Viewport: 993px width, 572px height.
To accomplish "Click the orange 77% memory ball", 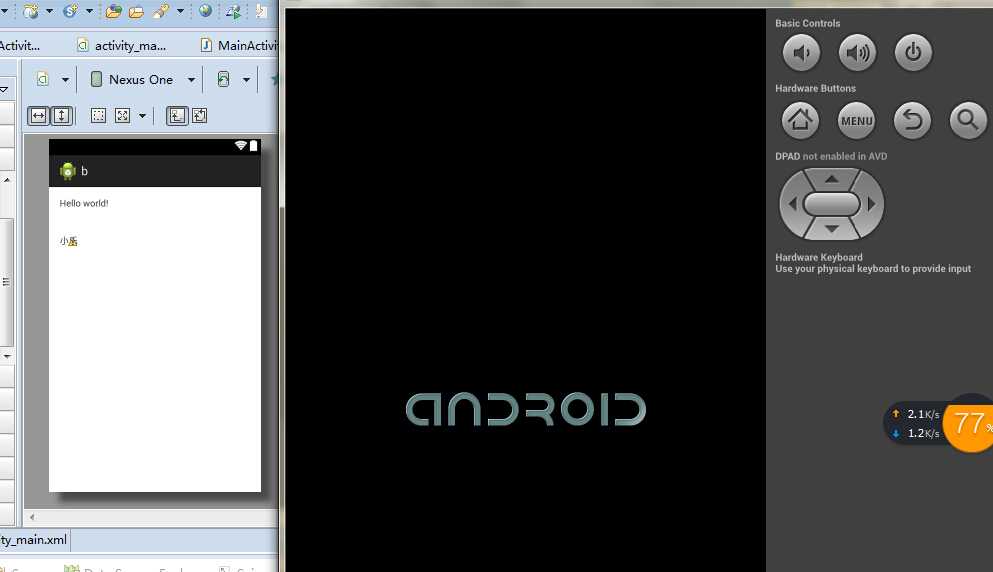I will point(968,423).
